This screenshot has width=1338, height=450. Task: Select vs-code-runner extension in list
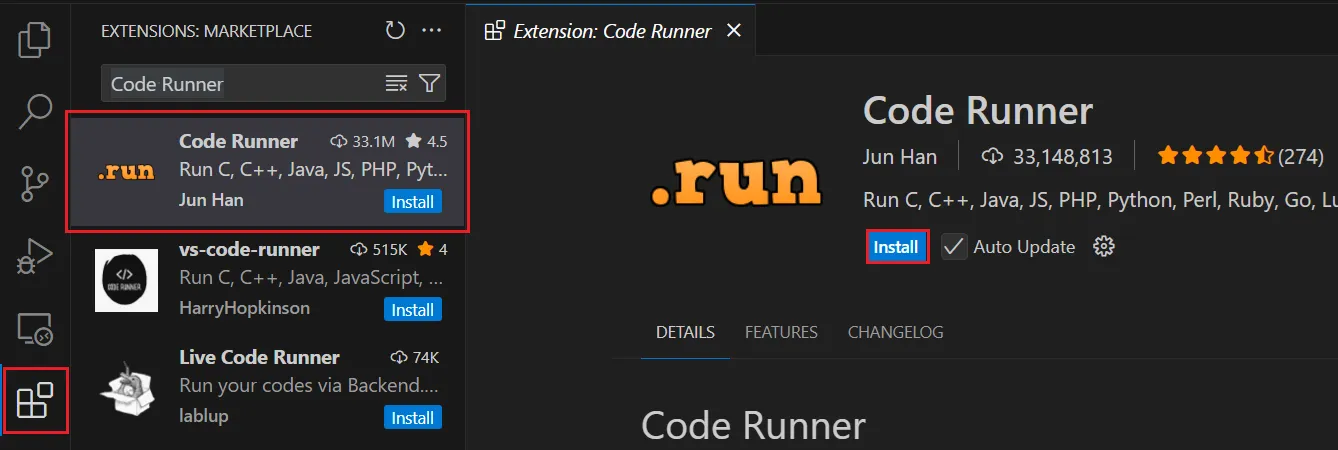click(x=267, y=280)
